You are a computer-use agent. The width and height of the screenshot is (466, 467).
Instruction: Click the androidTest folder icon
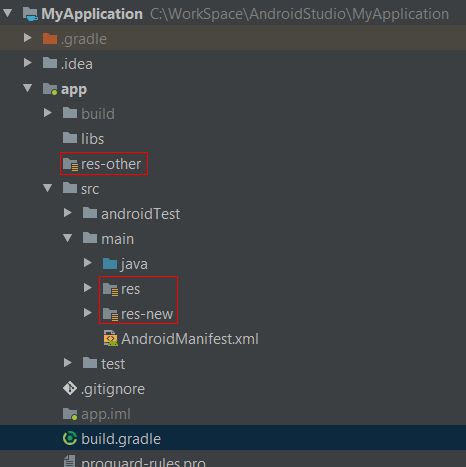(90, 213)
